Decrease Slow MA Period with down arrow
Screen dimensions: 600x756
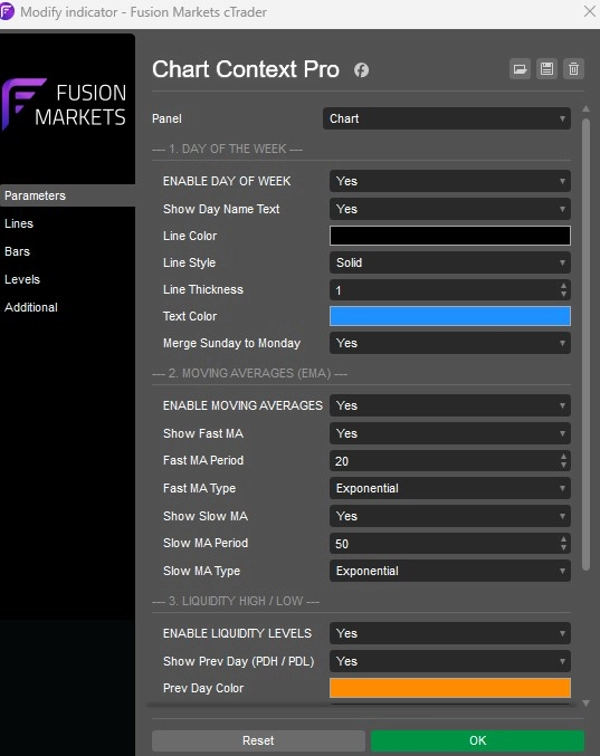[563, 547]
